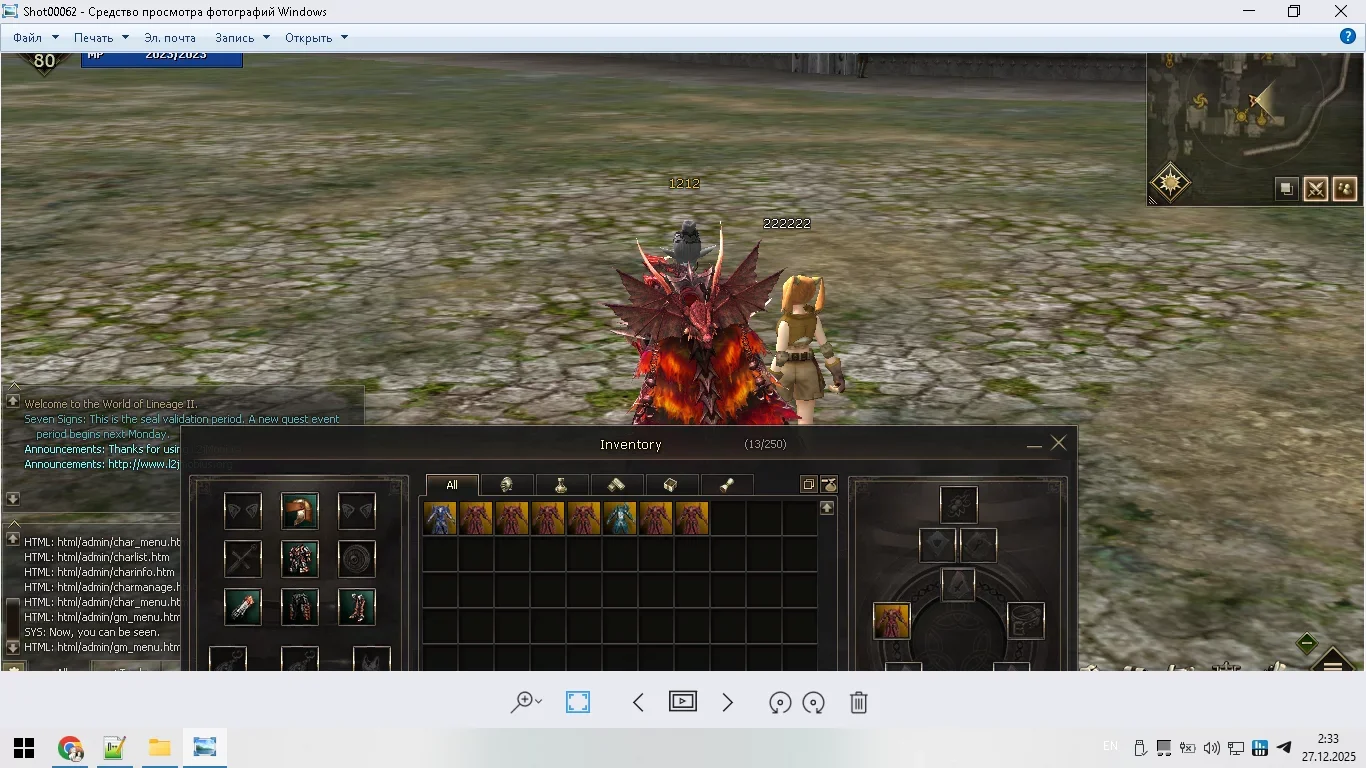Switch to the helmet equipment inventory tab

[507, 485]
